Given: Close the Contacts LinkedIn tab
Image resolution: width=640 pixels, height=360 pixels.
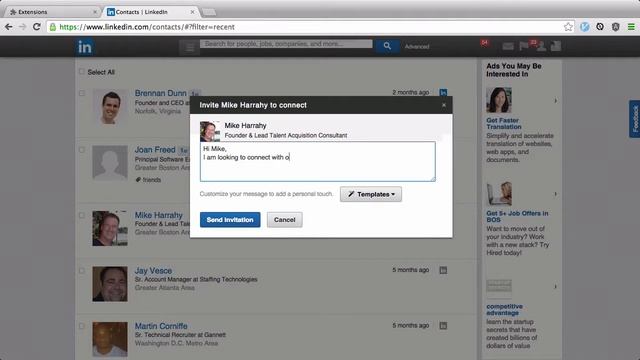Looking at the screenshot, I should 192,12.
